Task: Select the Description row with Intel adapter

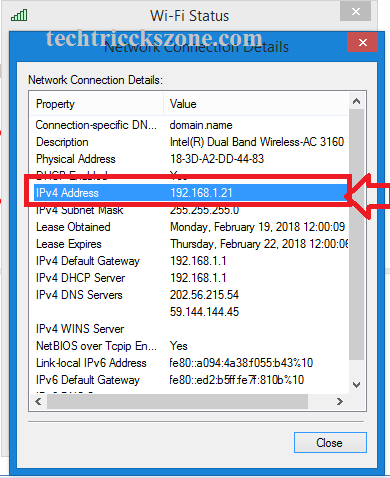Action: click(190, 142)
